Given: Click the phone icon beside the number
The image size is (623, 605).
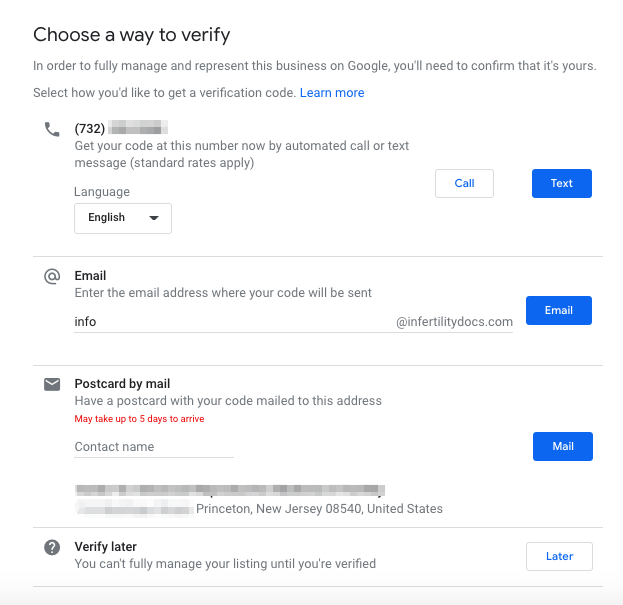Looking at the screenshot, I should click(52, 129).
